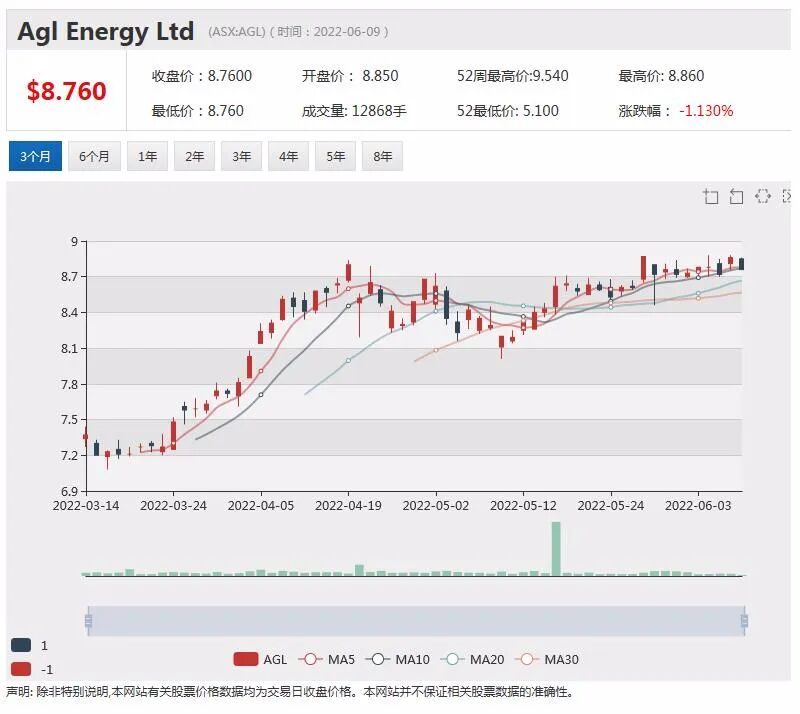Select the 52周最高价:9.540 value
Screen dimensions: 800x714
[x=512, y=76]
